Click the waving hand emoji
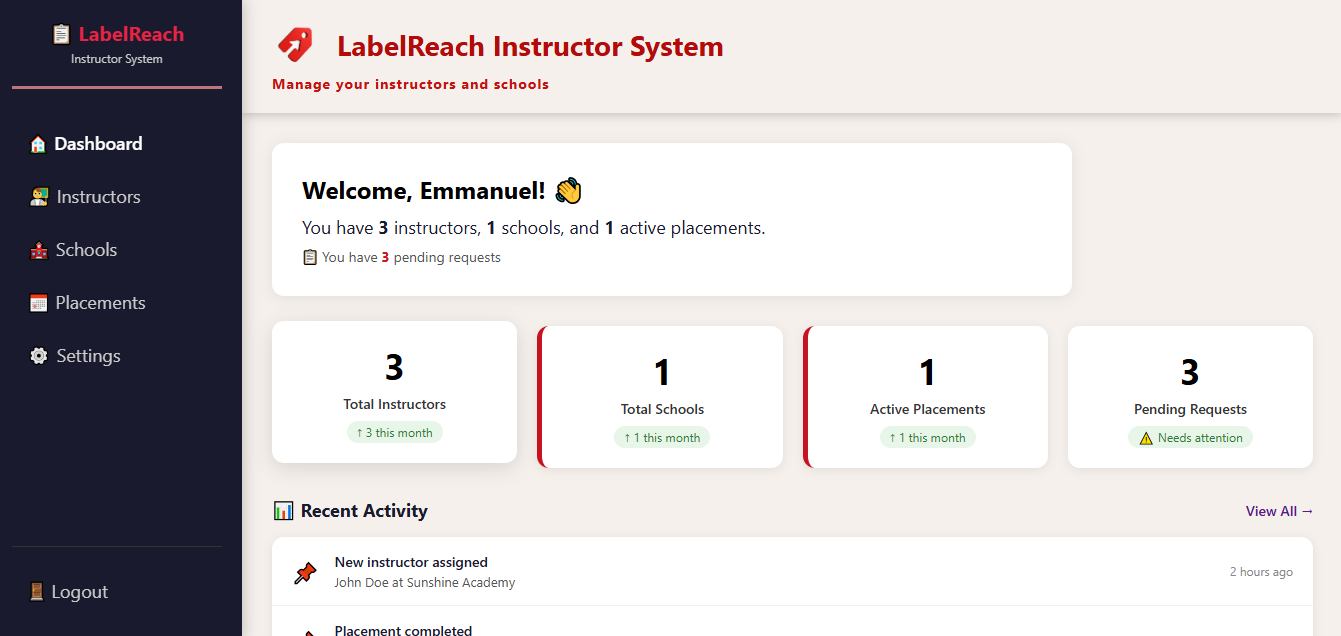This screenshot has width=1341, height=636. (568, 191)
